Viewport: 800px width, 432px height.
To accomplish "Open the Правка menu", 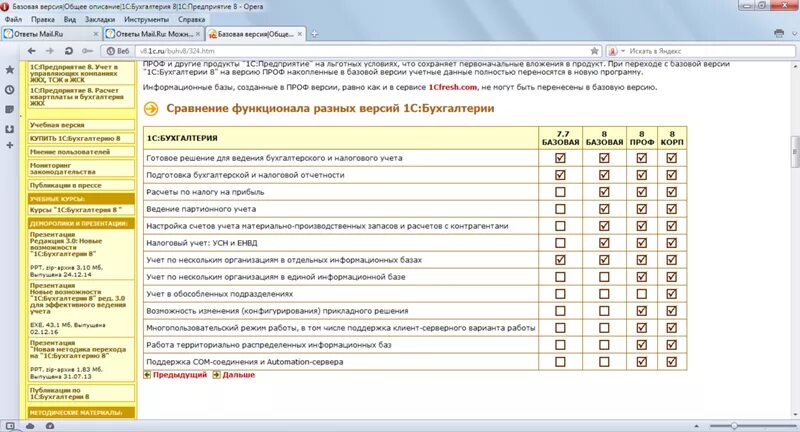I will [42, 19].
